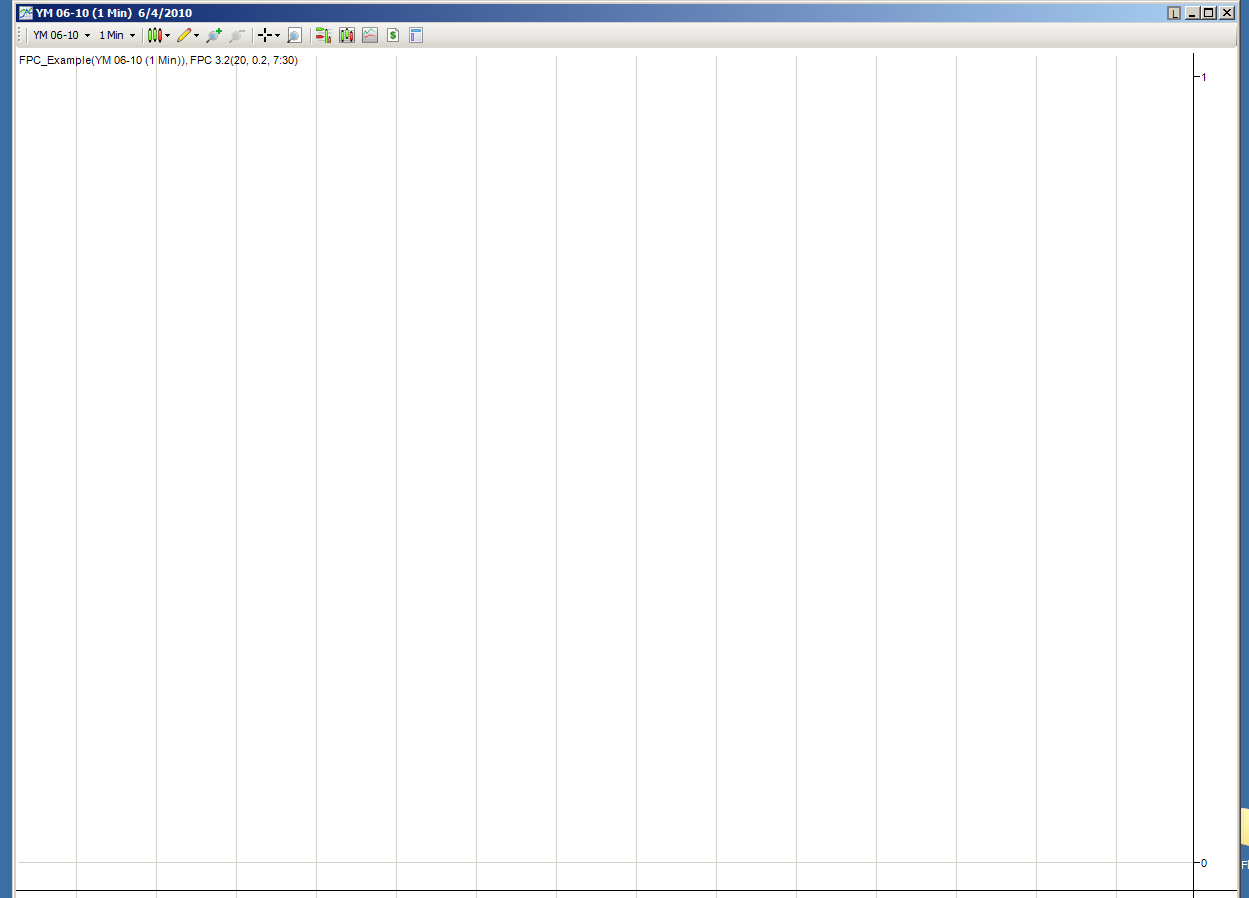Minimize the YM 06-10 chart window
The image size is (1249, 898).
(x=1192, y=13)
